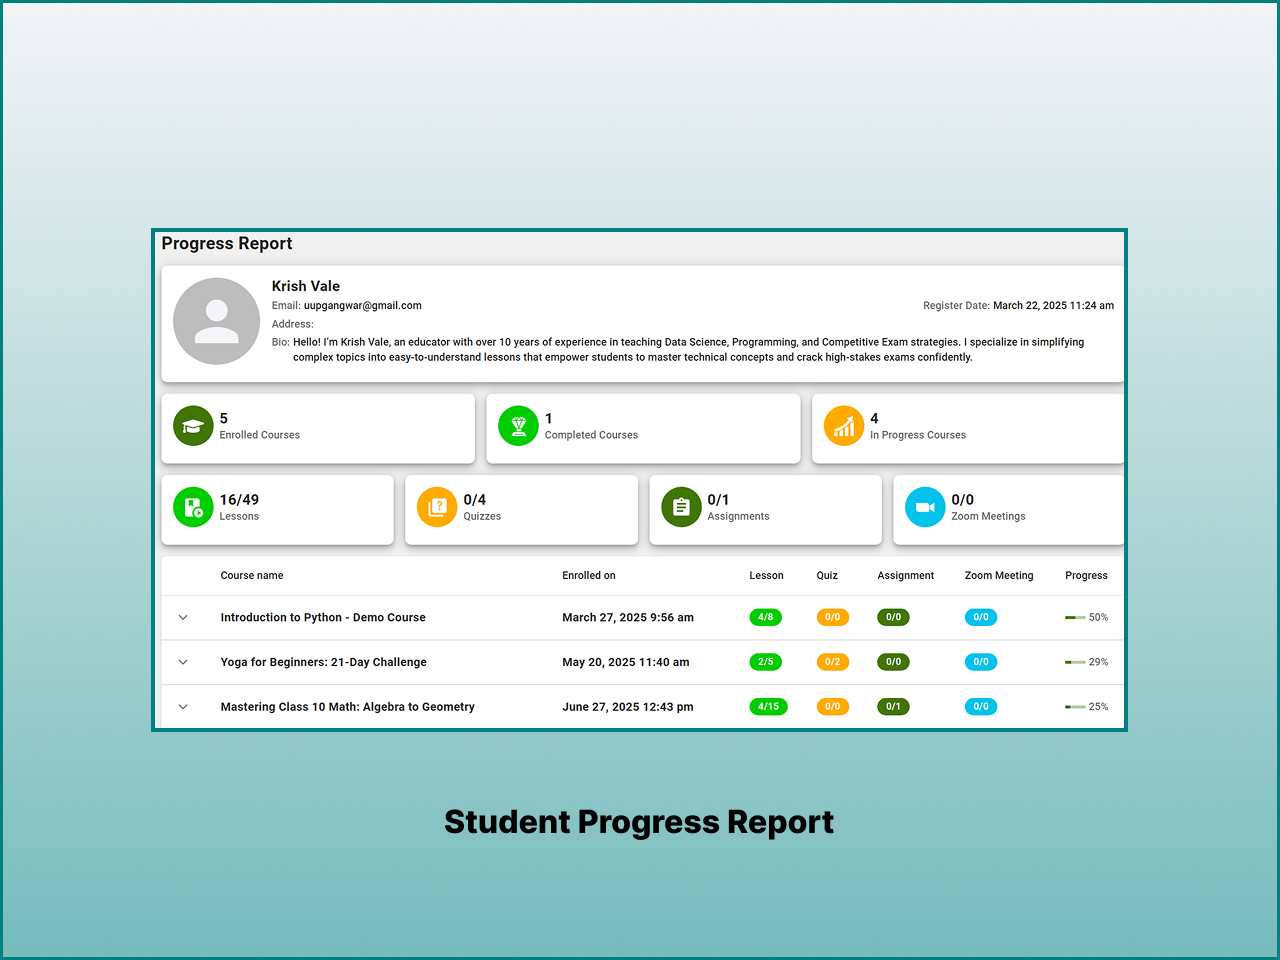
Task: Select the In Progress Courses chart icon
Action: [x=844, y=425]
